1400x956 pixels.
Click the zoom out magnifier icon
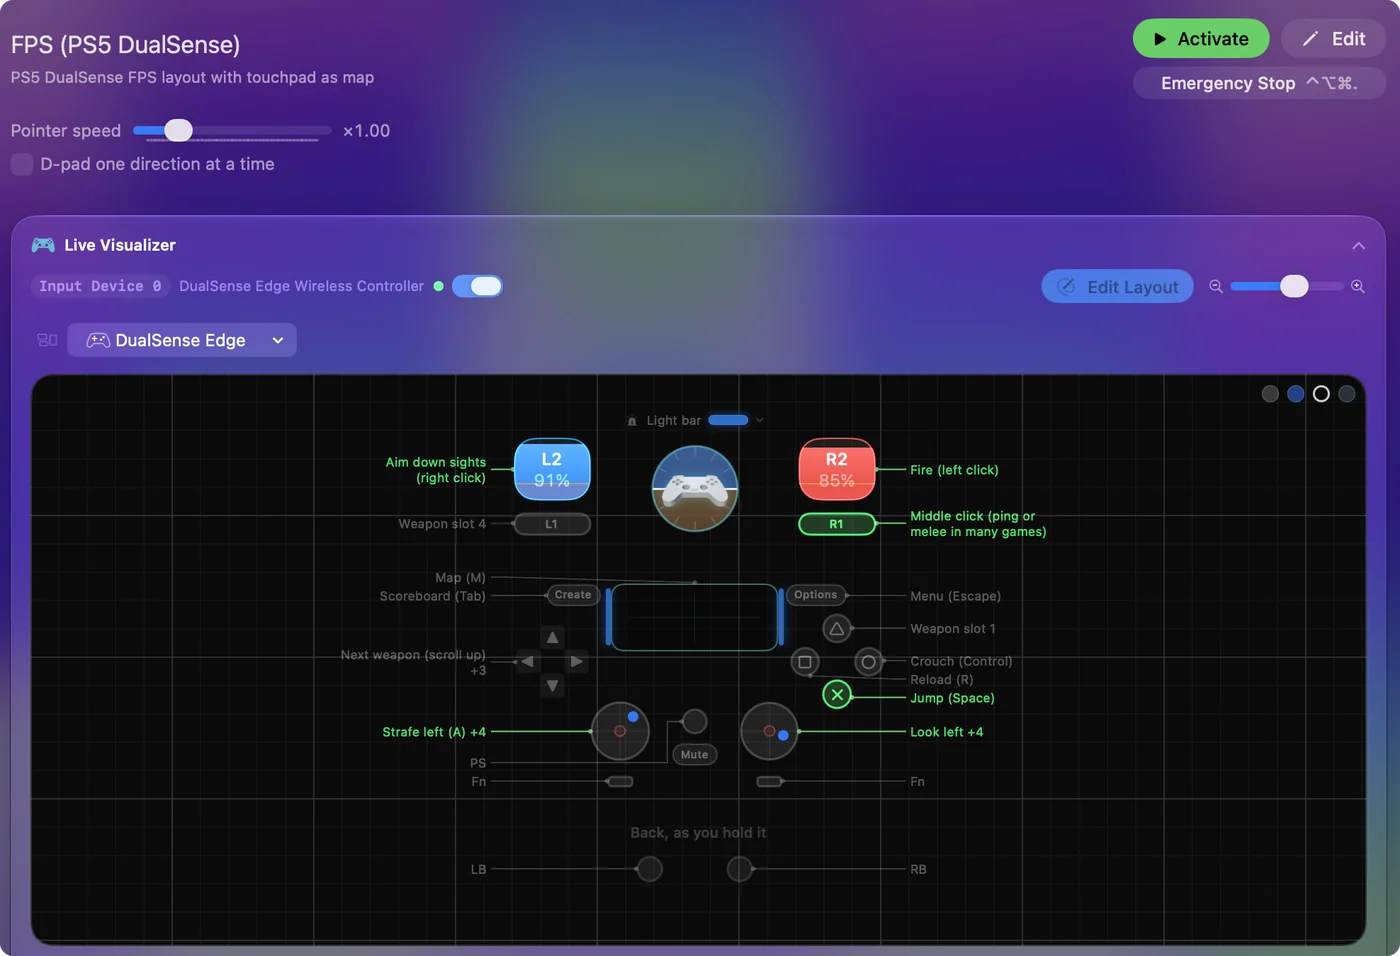pyautogui.click(x=1216, y=286)
